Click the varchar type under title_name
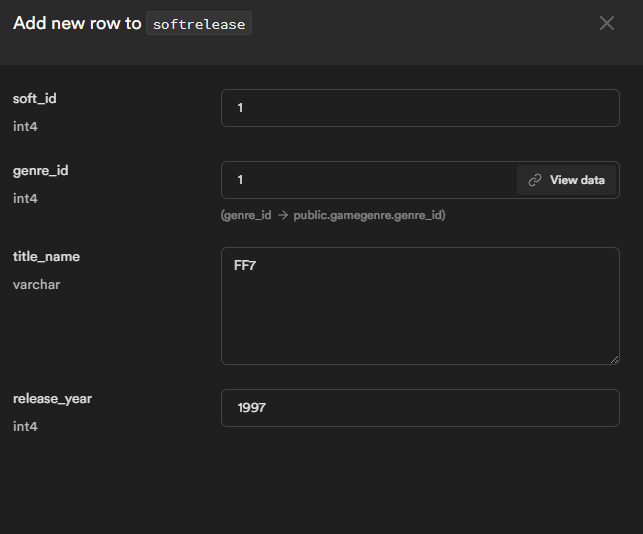Image resolution: width=643 pixels, height=534 pixels. click(x=36, y=285)
